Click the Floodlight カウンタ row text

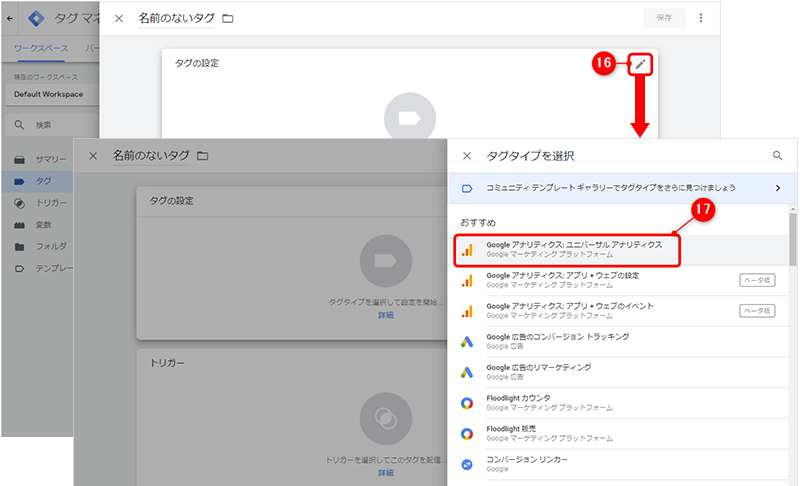tap(518, 398)
